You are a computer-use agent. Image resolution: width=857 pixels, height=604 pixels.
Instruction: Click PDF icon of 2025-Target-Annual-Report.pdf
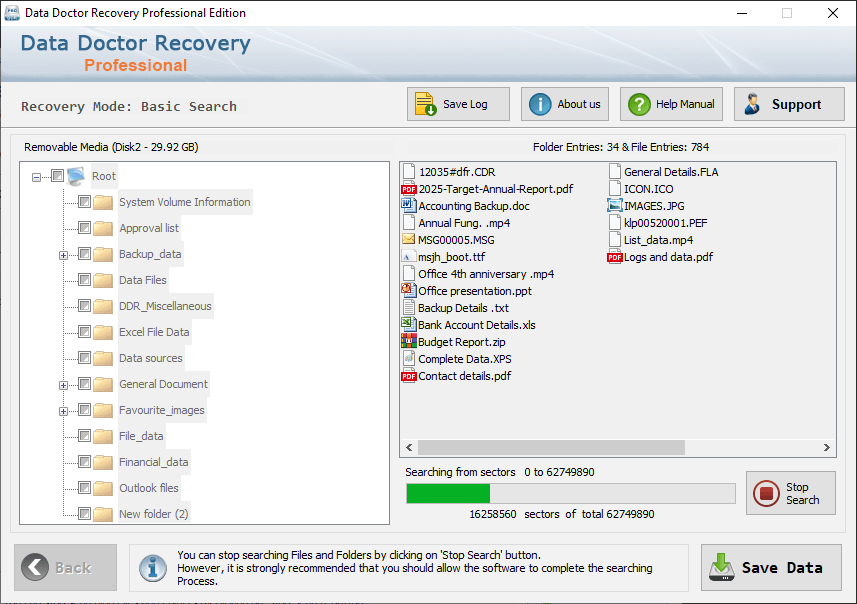click(x=408, y=189)
